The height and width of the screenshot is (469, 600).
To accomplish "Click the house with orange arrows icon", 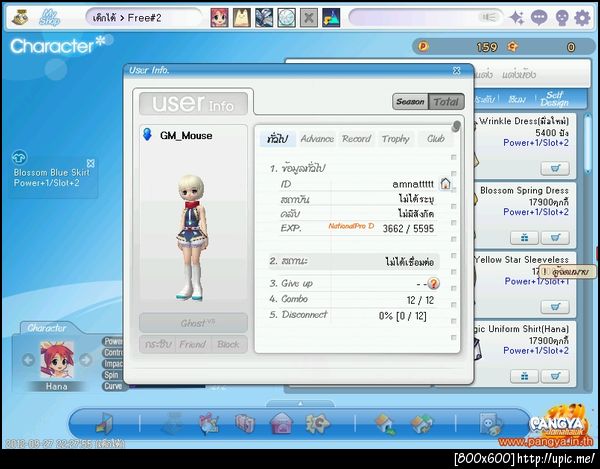I will (x=422, y=423).
